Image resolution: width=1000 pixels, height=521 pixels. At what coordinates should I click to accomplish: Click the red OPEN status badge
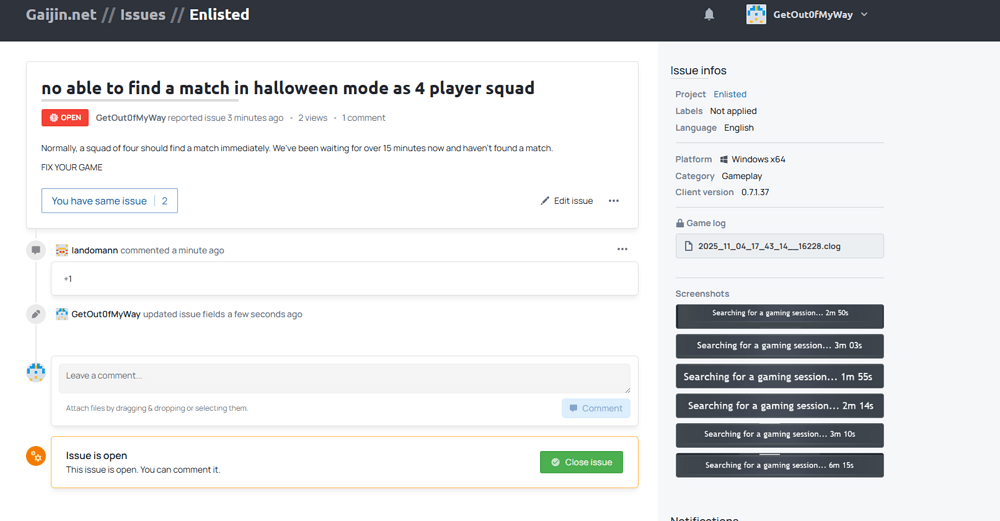click(65, 118)
